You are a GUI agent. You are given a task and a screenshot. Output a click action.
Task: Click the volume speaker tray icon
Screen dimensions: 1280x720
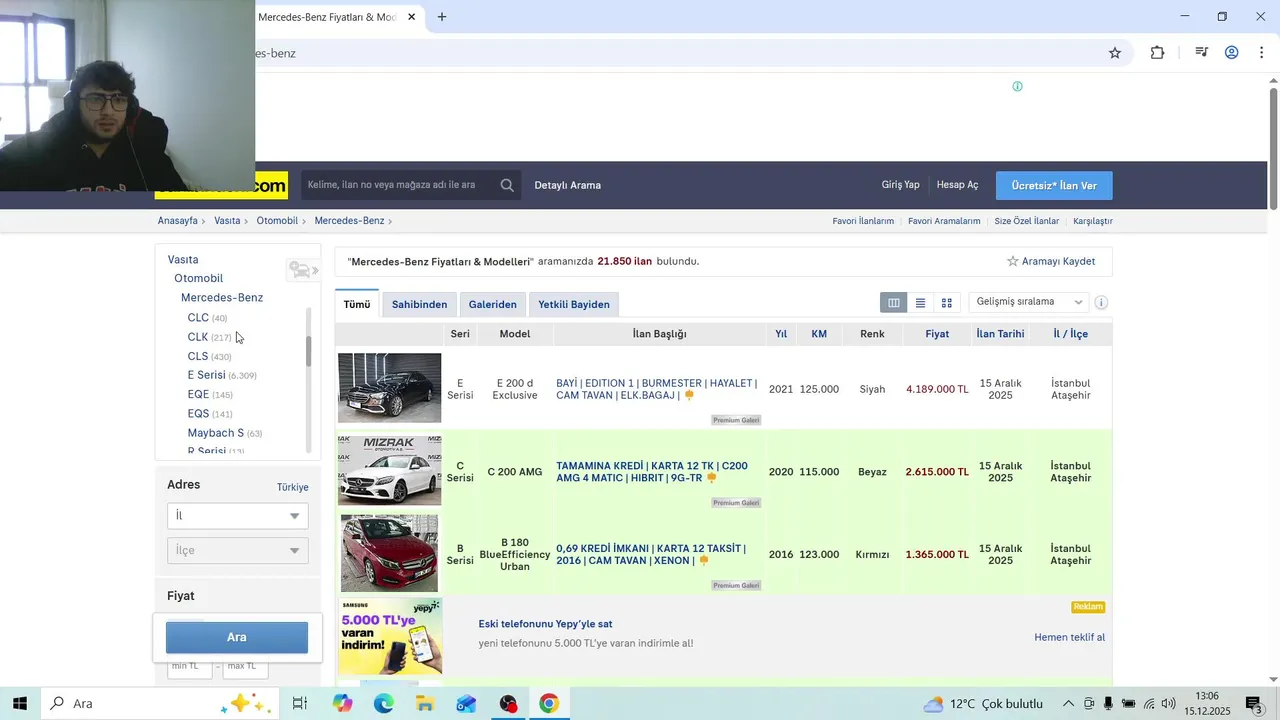[1168, 704]
